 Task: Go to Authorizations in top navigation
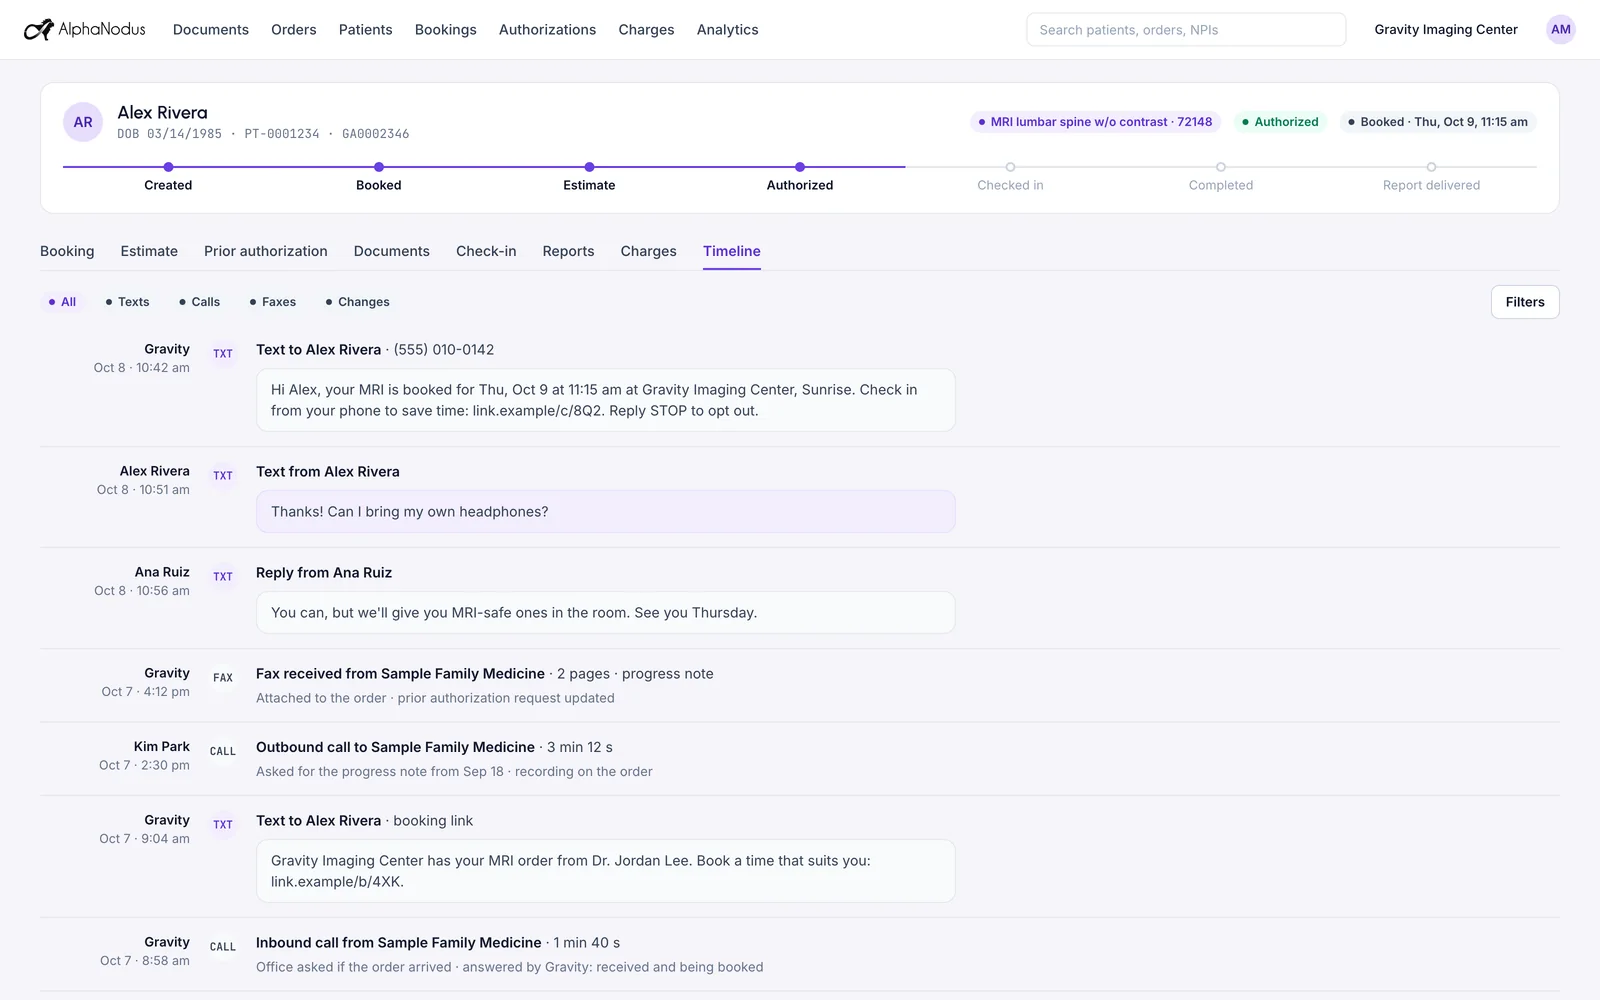tap(548, 30)
